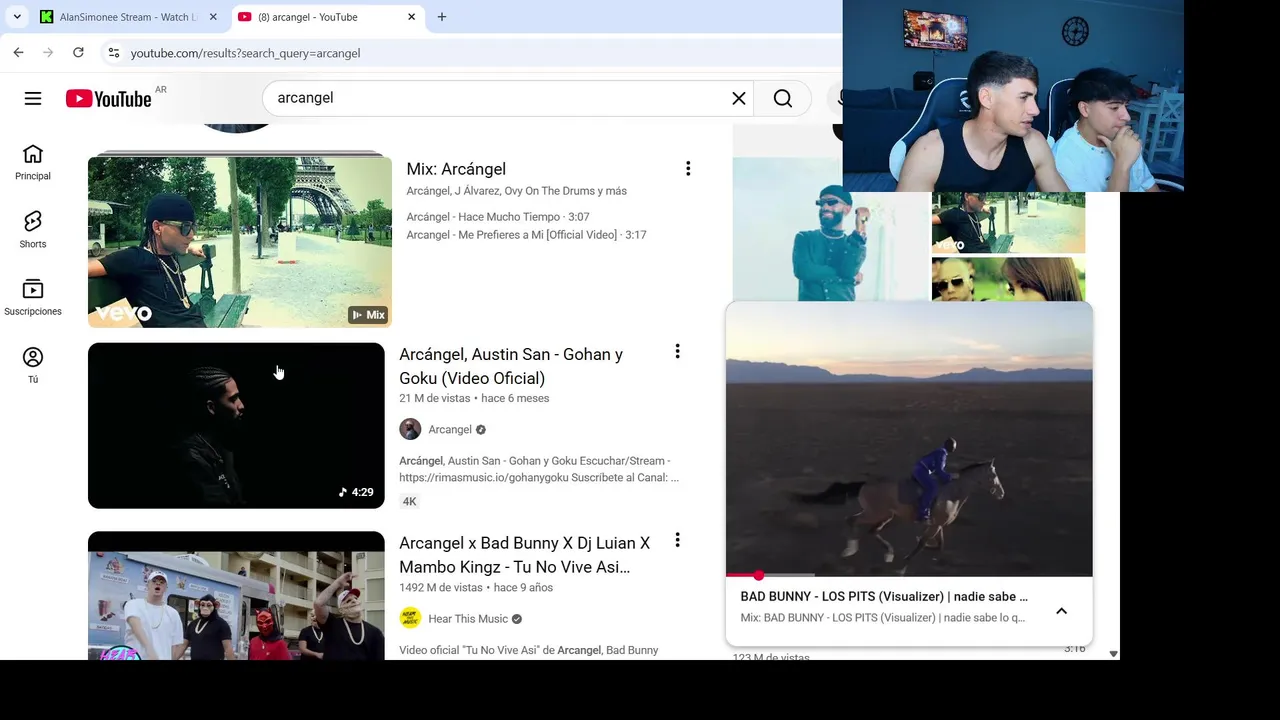Open the Hear This Music channel link

[x=468, y=618]
